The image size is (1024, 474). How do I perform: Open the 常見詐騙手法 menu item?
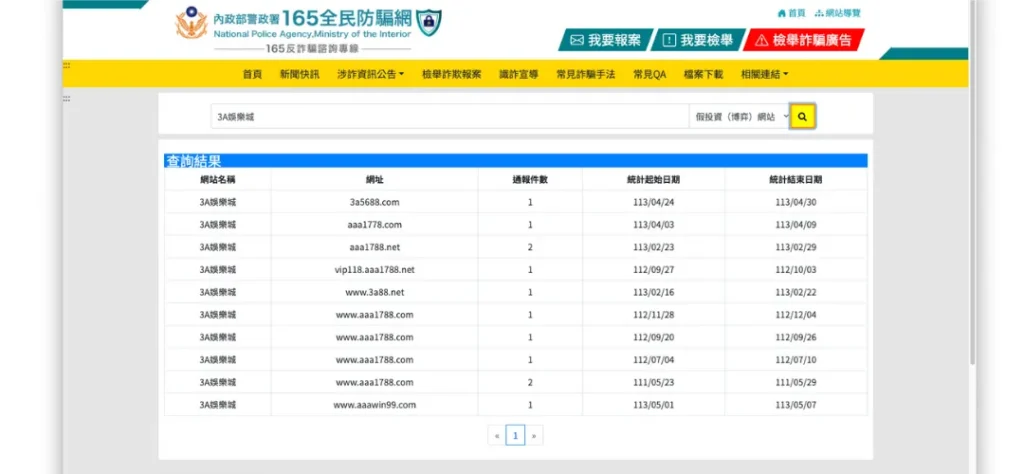tap(586, 74)
